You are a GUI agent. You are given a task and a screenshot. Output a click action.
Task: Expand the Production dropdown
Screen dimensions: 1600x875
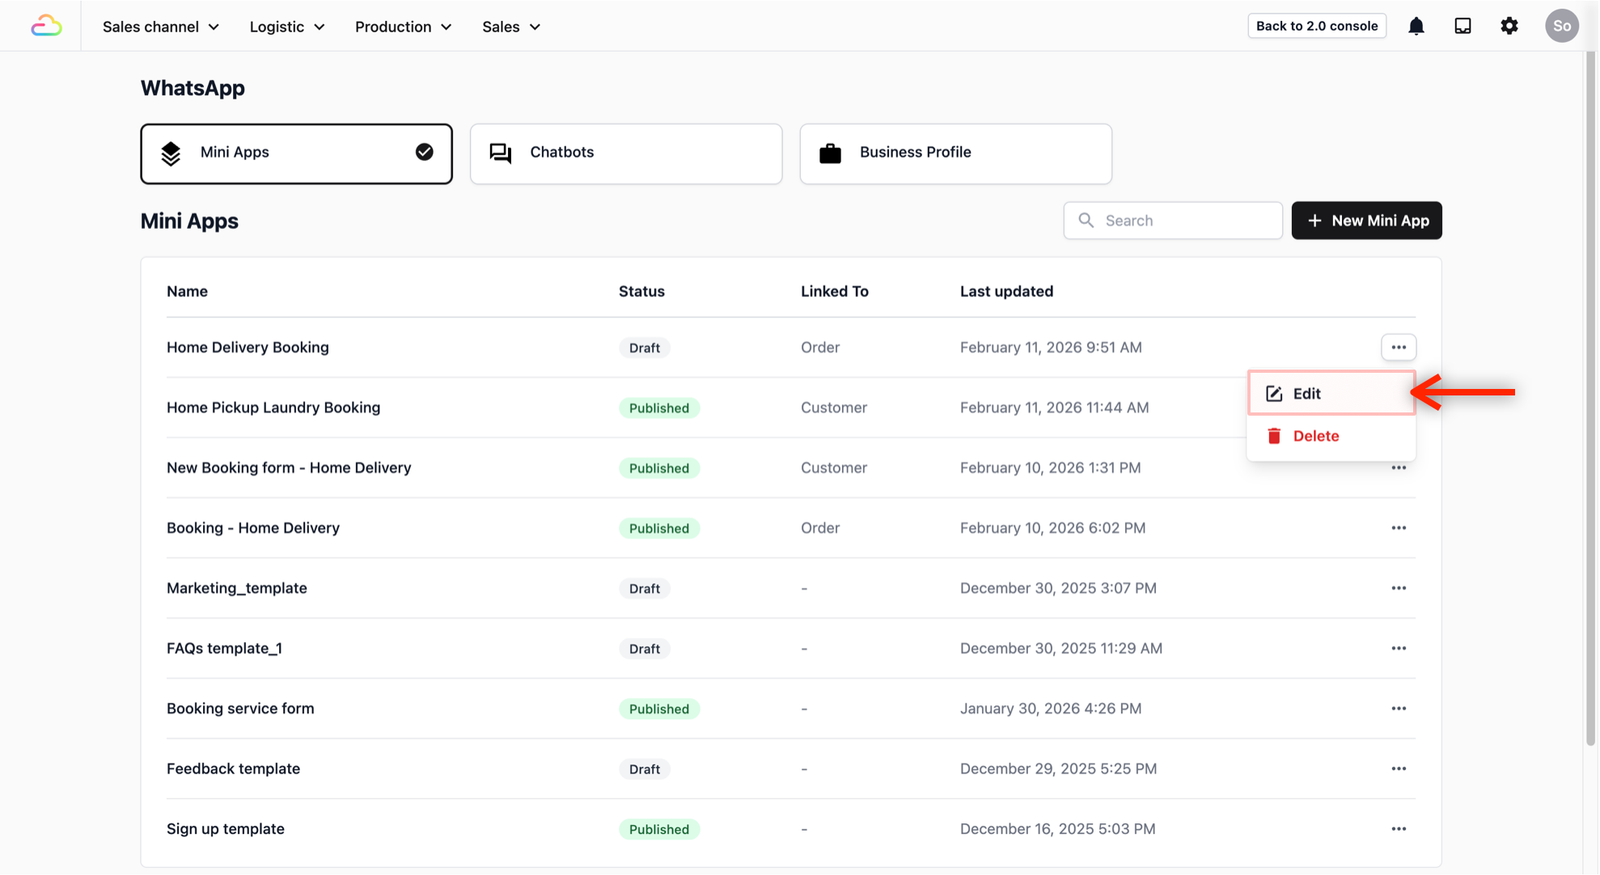[x=403, y=27]
